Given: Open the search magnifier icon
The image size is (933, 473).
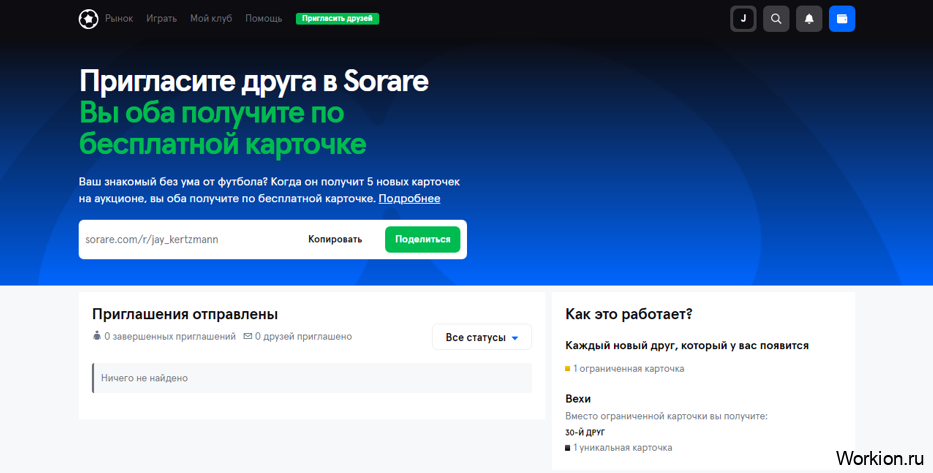Looking at the screenshot, I should tap(776, 19).
